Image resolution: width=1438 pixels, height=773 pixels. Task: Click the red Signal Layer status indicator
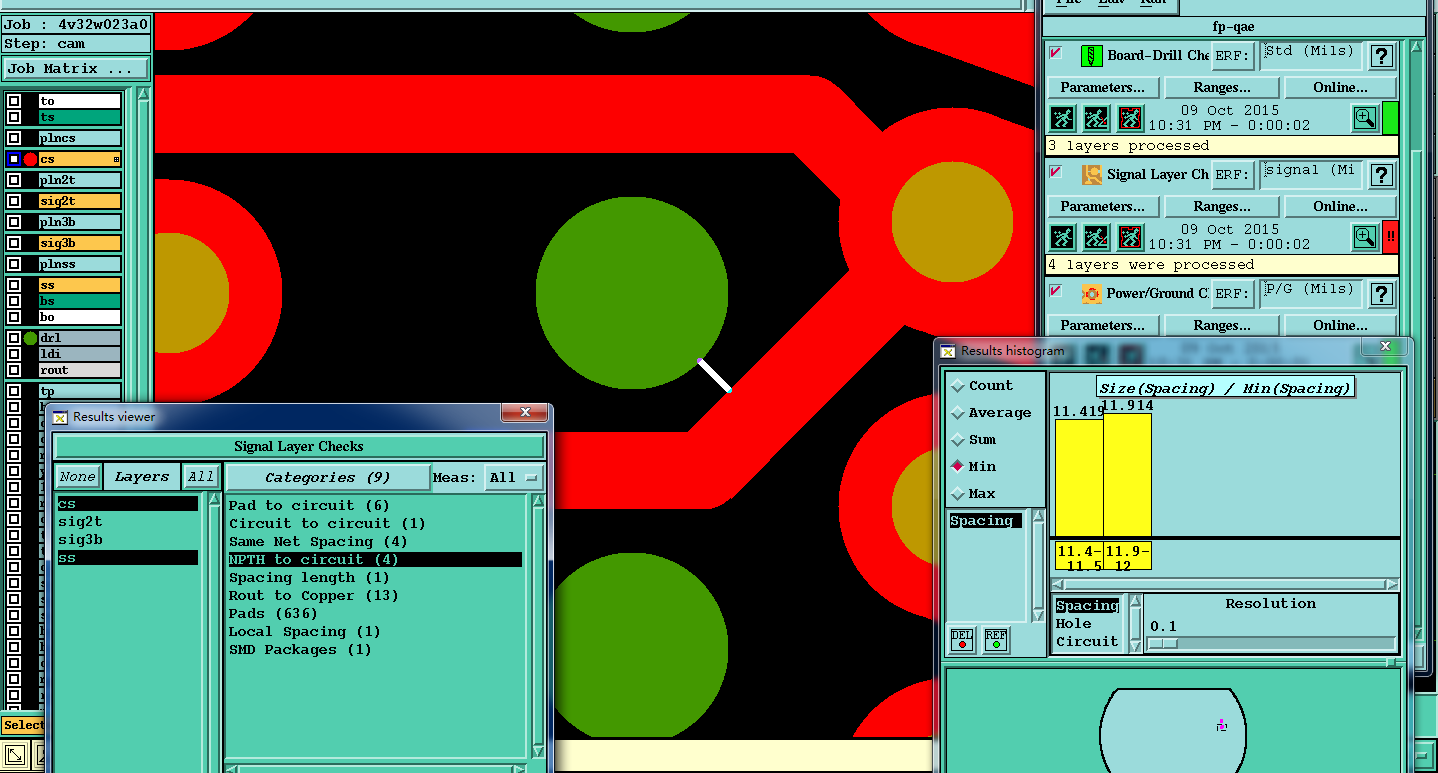[x=1390, y=237]
